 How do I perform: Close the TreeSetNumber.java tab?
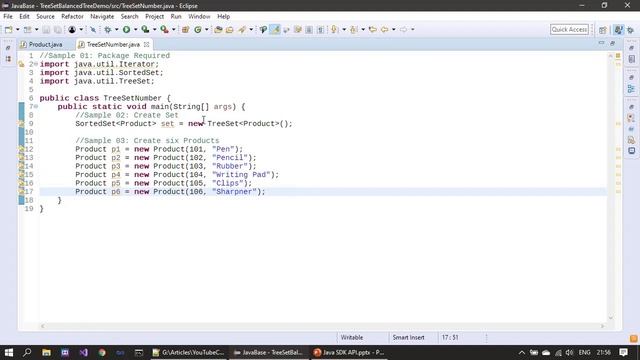point(147,44)
